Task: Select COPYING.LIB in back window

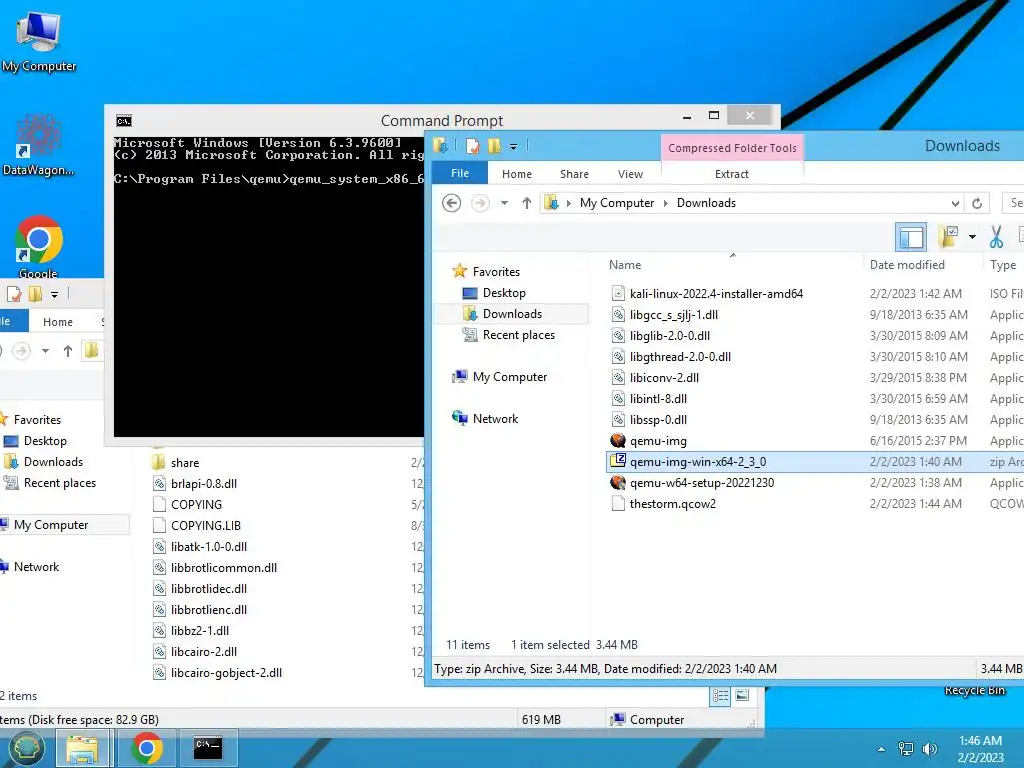Action: click(205, 525)
